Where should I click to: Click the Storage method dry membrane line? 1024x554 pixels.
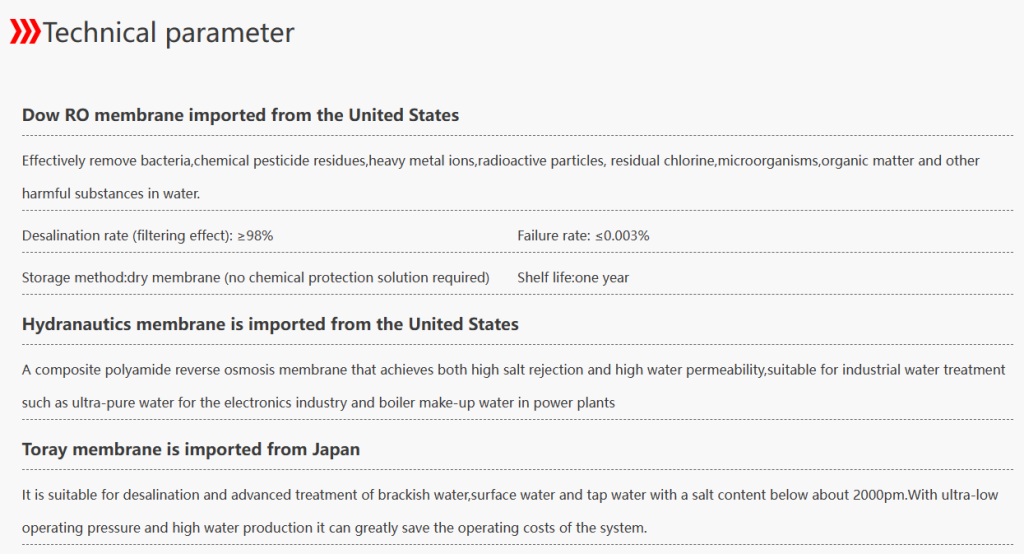pyautogui.click(x=255, y=278)
